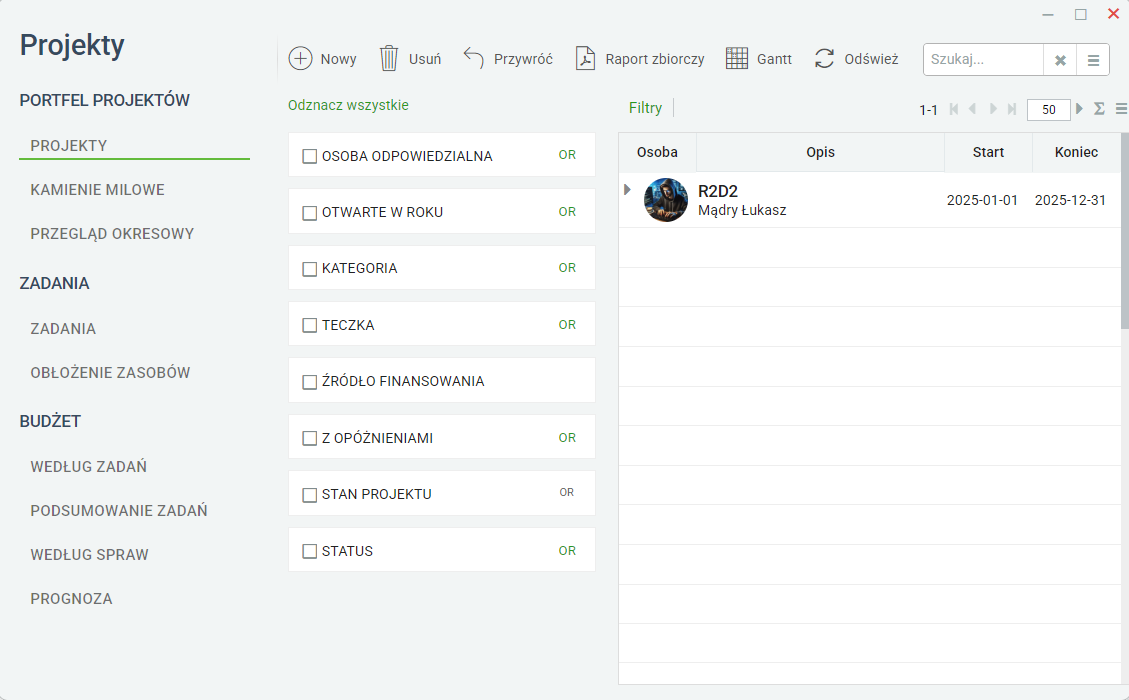The width and height of the screenshot is (1129, 700).
Task: Toggle OR for KATEGORIA filter
Action: (x=567, y=268)
